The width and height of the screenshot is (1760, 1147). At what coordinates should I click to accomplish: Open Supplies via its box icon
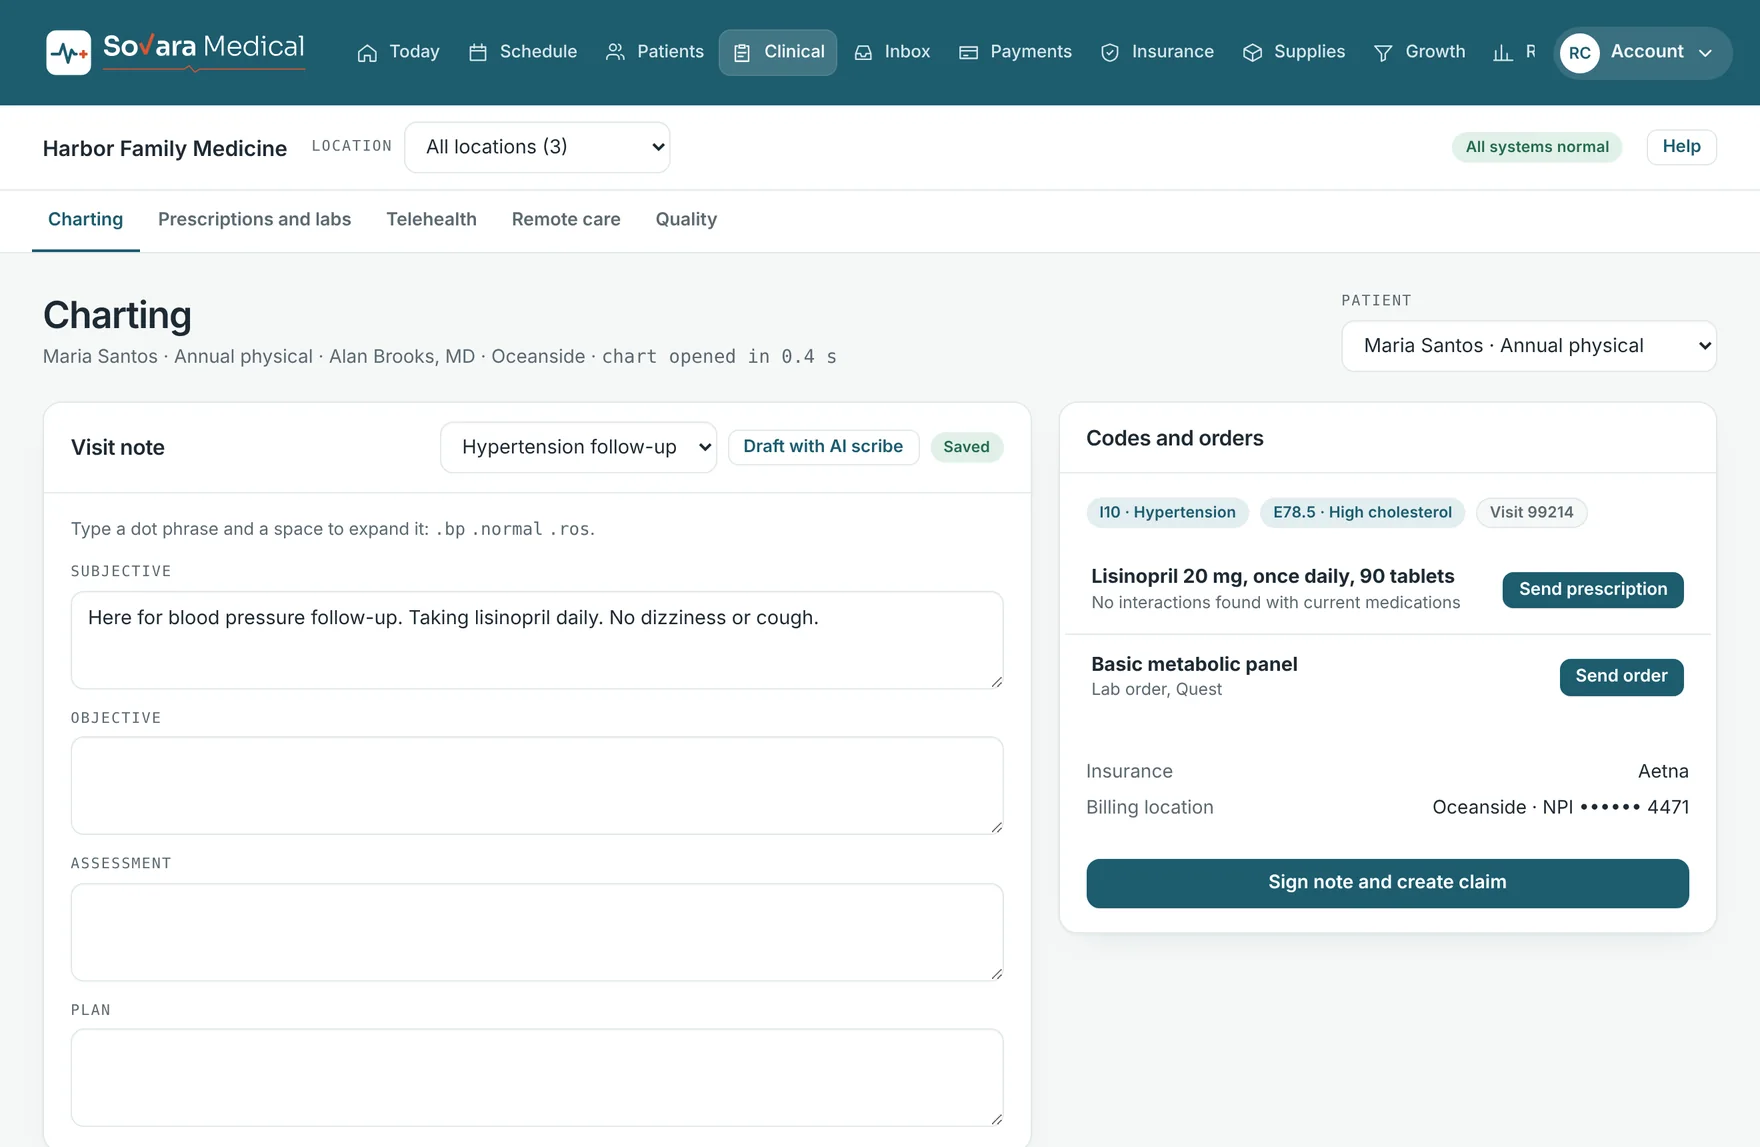[1252, 52]
